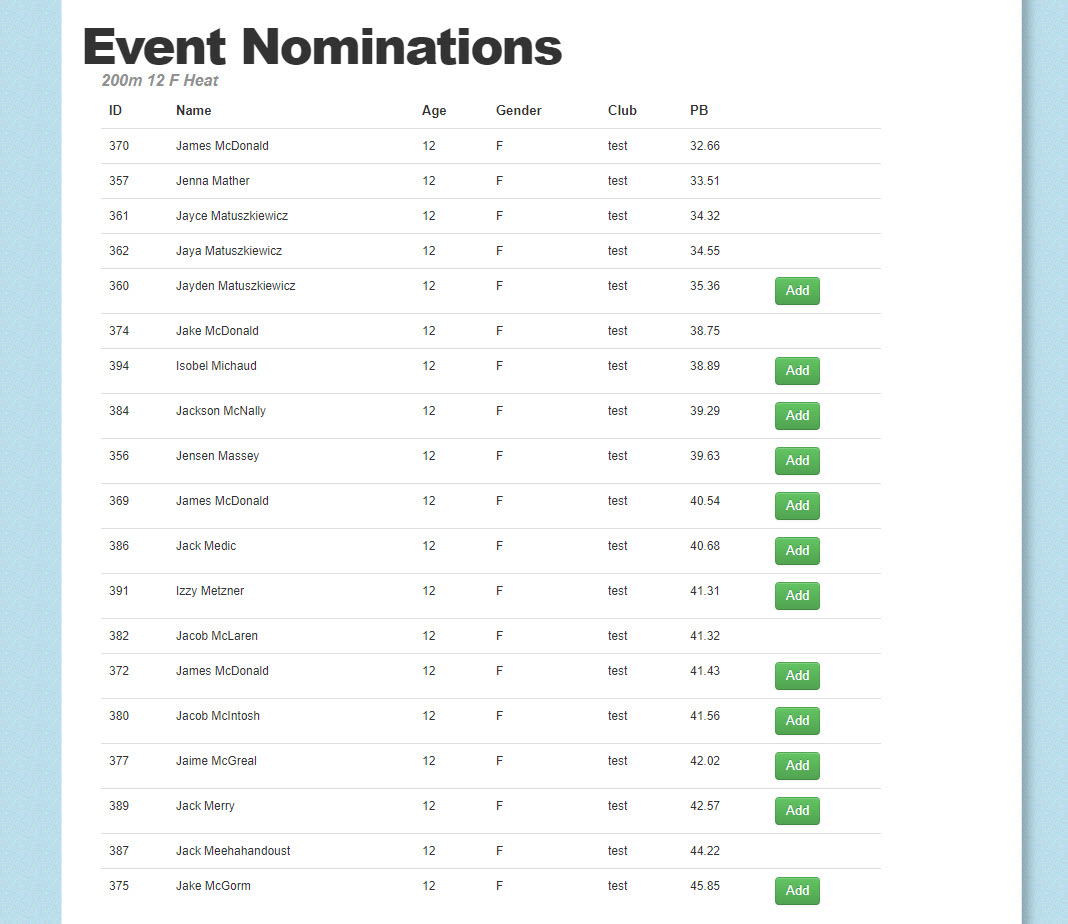Add James McDonald with PB 41.43

797,676
